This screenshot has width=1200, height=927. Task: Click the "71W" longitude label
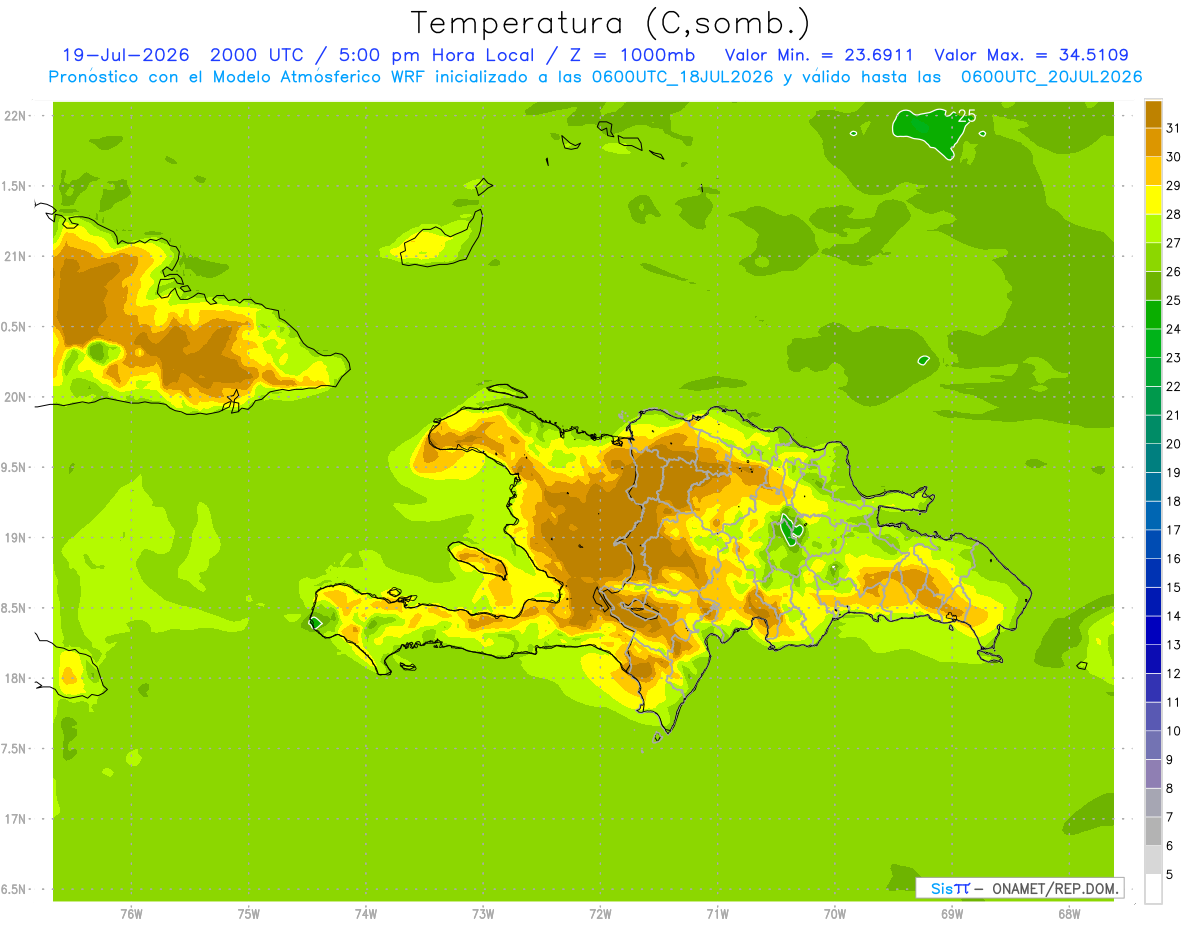(x=717, y=913)
